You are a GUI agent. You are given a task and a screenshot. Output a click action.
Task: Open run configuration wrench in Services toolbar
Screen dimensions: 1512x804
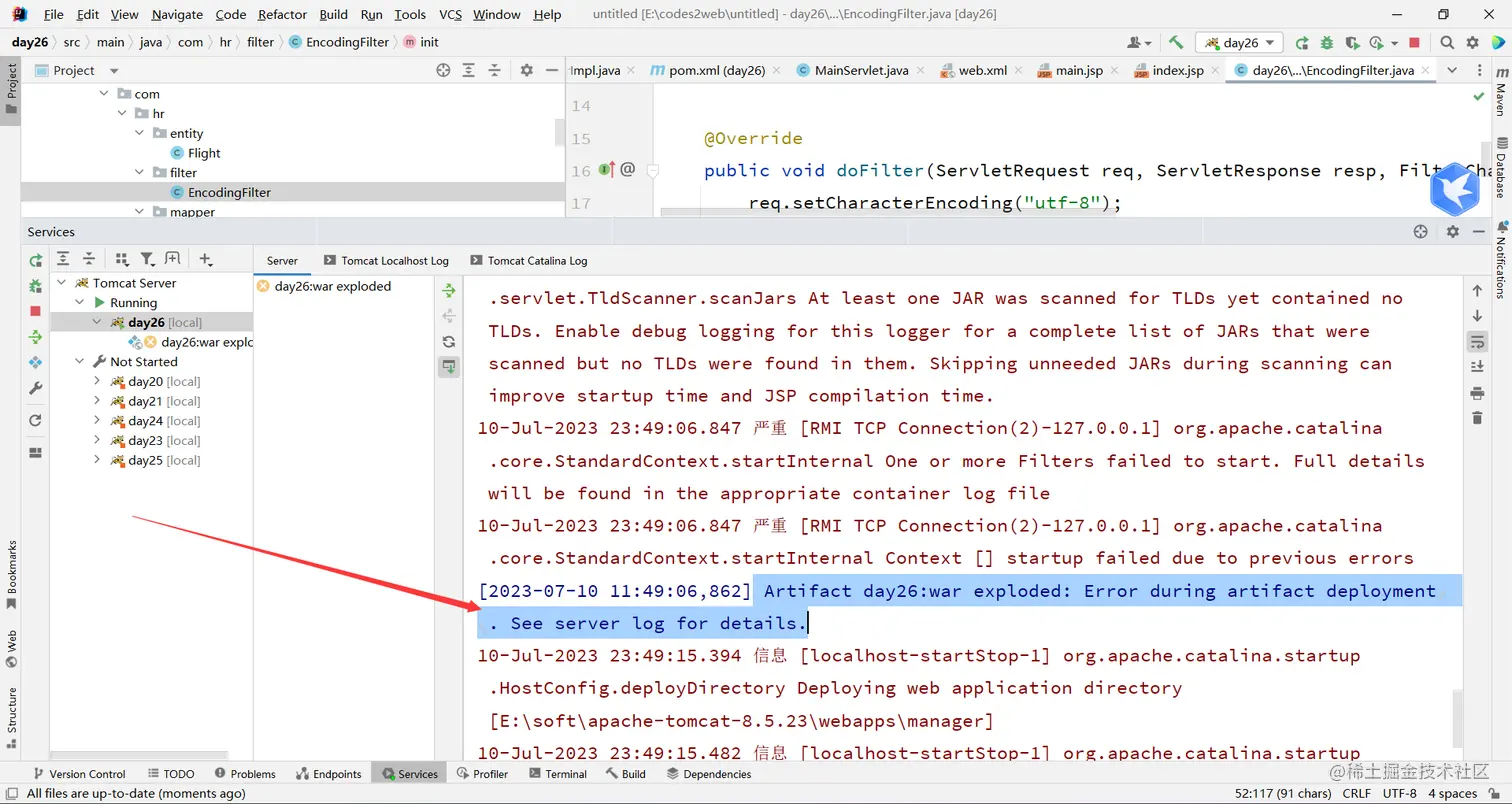coord(36,388)
